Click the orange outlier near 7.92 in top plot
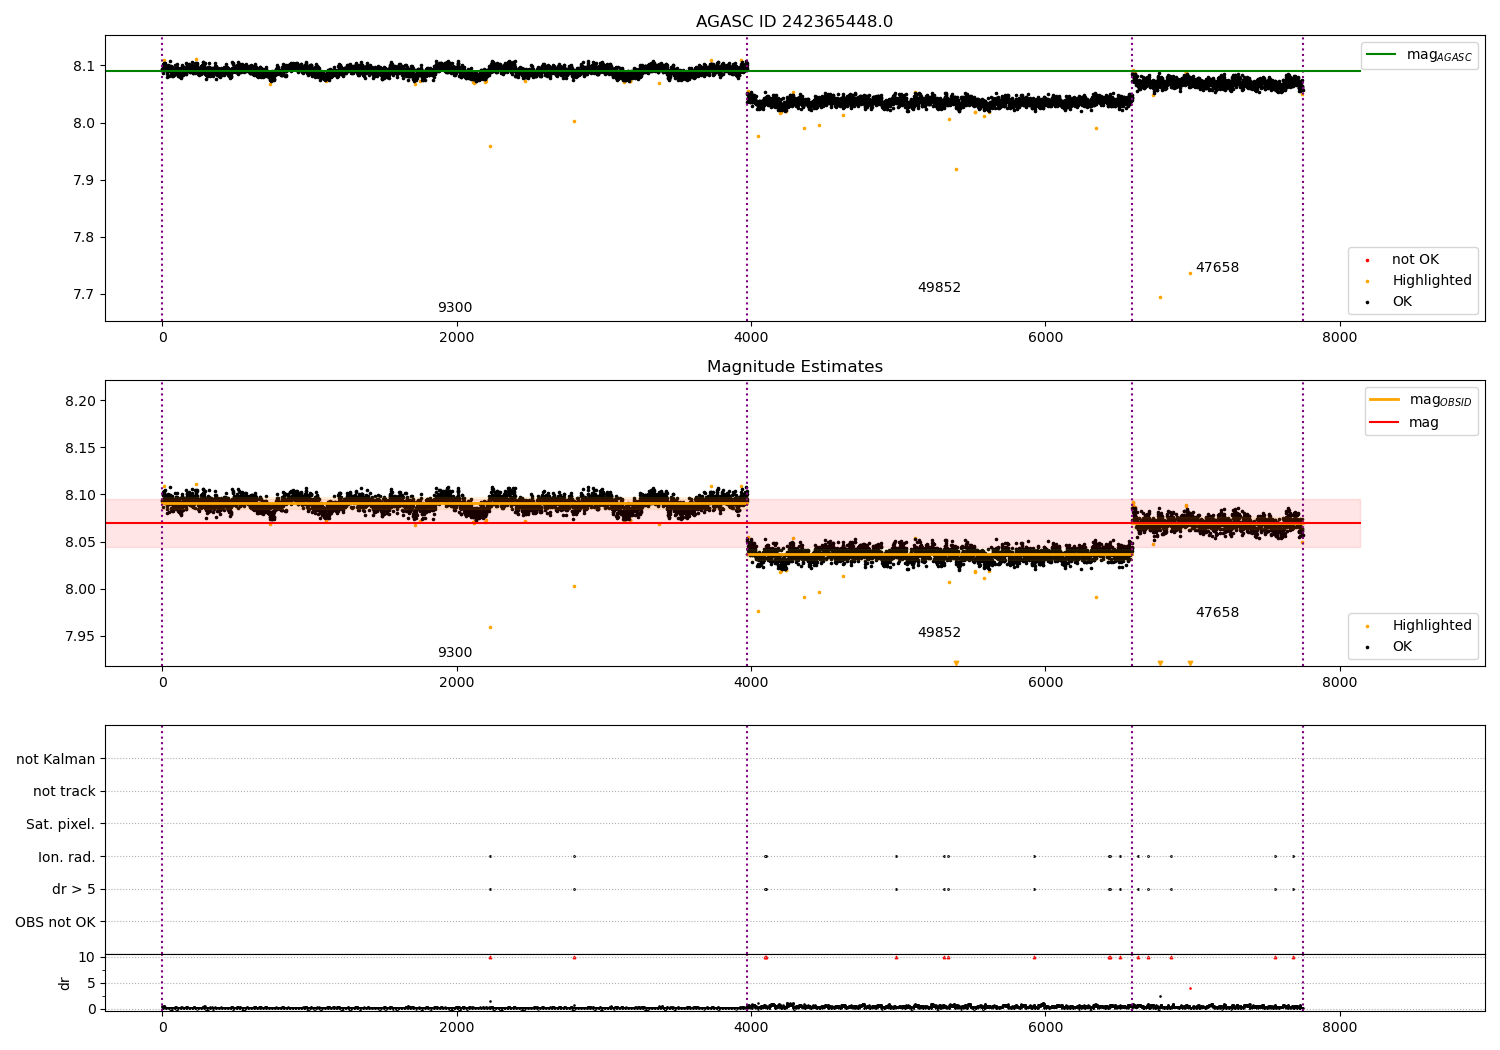 click(x=956, y=169)
